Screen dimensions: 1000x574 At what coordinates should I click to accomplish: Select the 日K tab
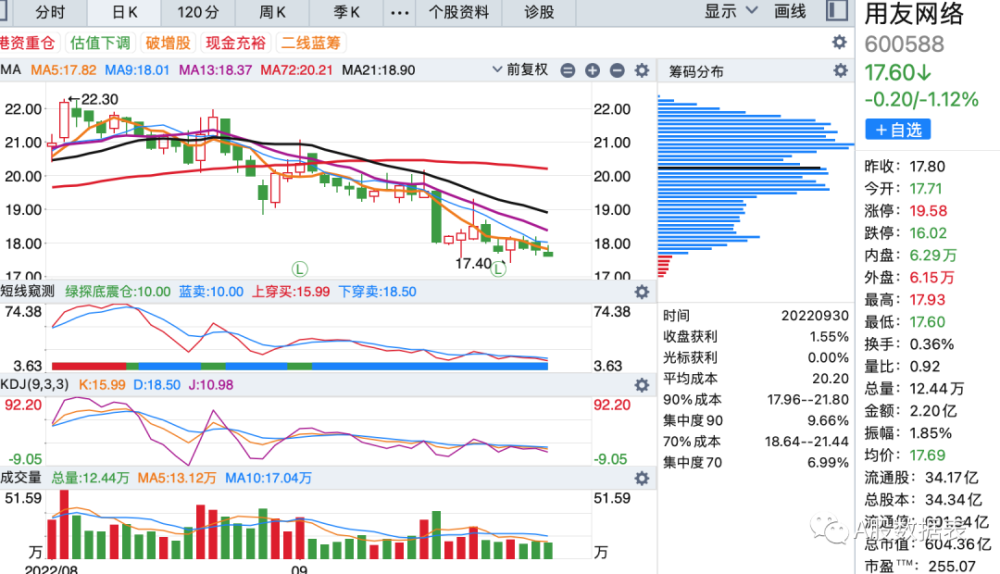click(x=124, y=12)
